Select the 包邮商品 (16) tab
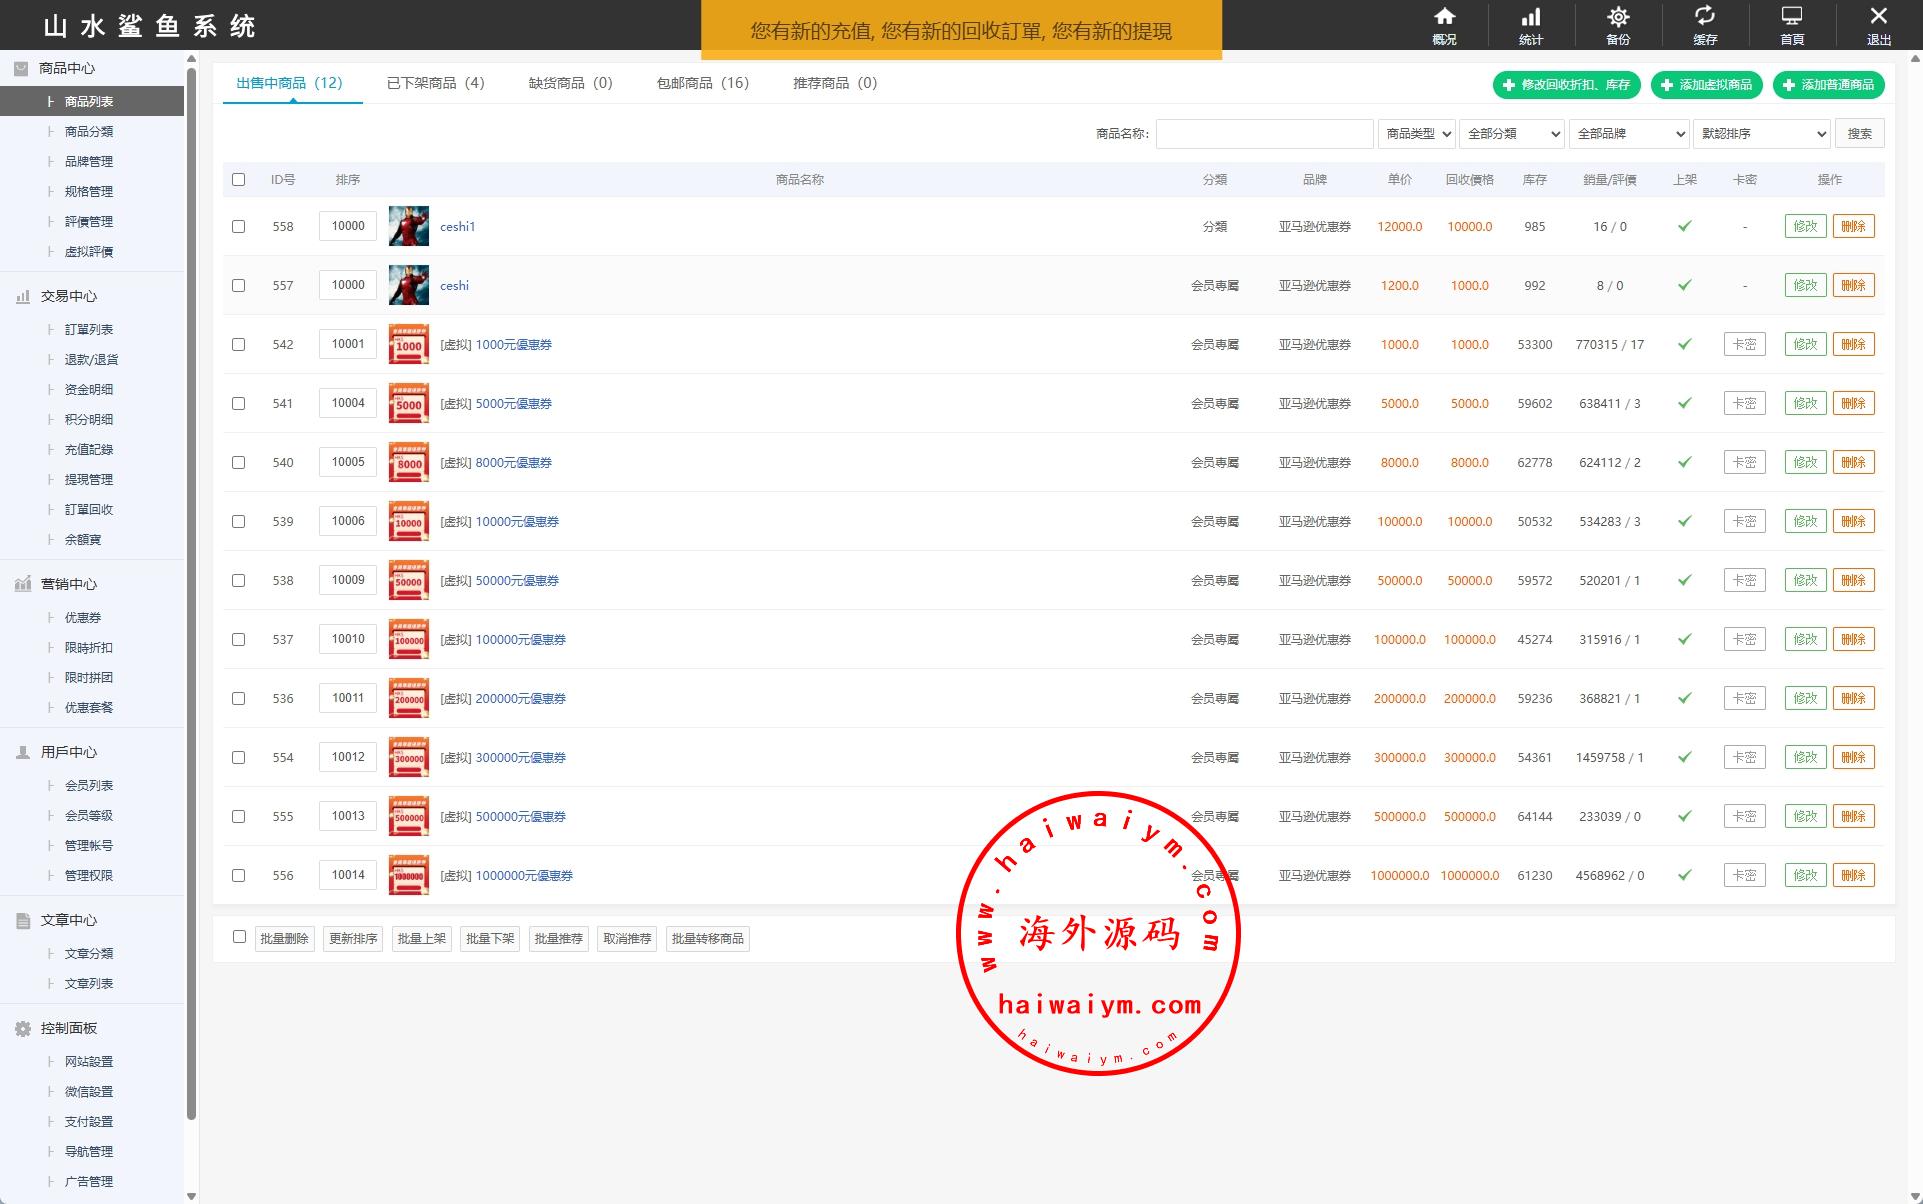 pyautogui.click(x=702, y=83)
